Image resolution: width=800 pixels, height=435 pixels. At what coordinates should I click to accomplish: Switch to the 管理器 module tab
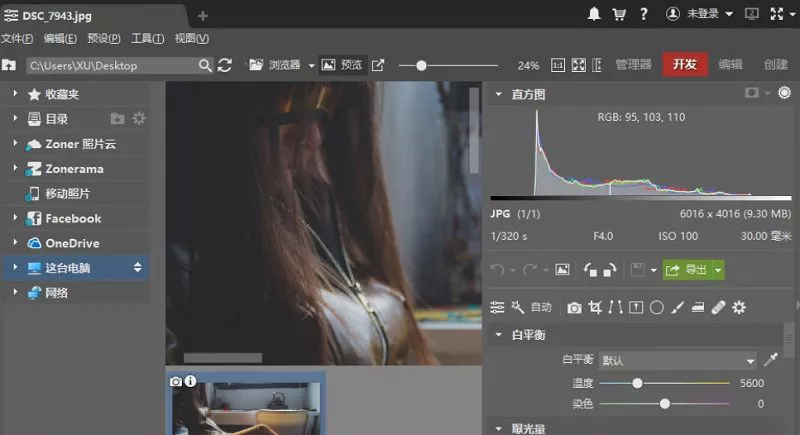tap(633, 64)
